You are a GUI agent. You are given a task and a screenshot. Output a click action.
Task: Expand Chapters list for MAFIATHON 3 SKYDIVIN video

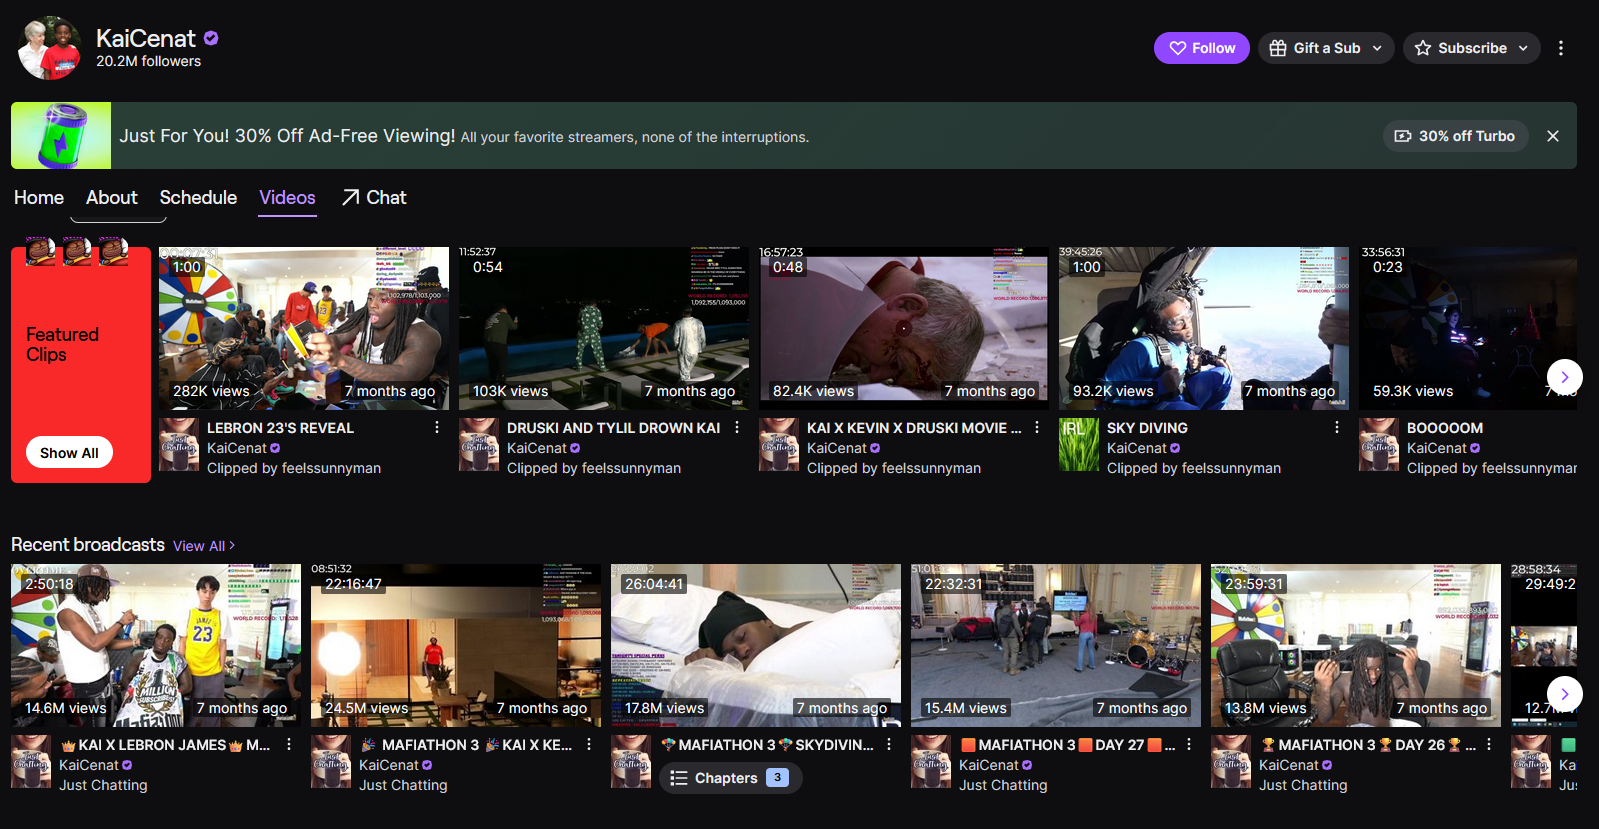pos(730,778)
